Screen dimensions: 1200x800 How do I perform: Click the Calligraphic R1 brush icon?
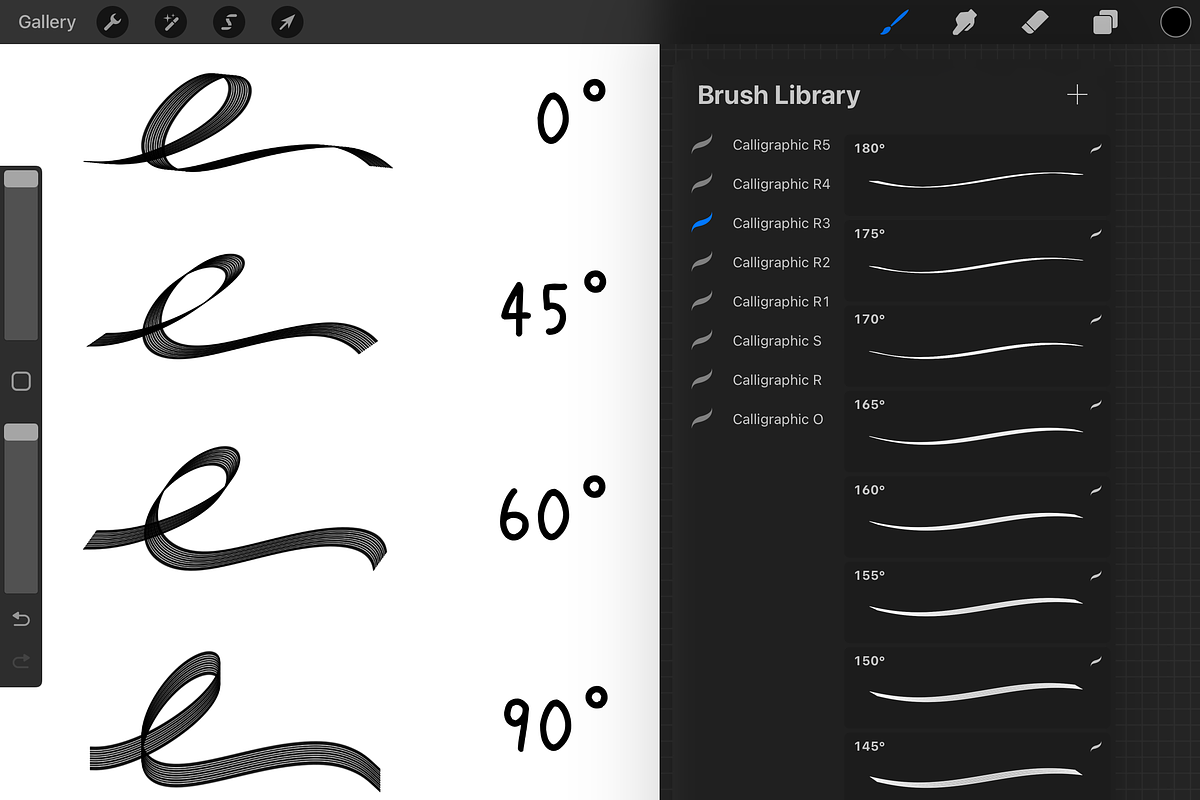702,300
